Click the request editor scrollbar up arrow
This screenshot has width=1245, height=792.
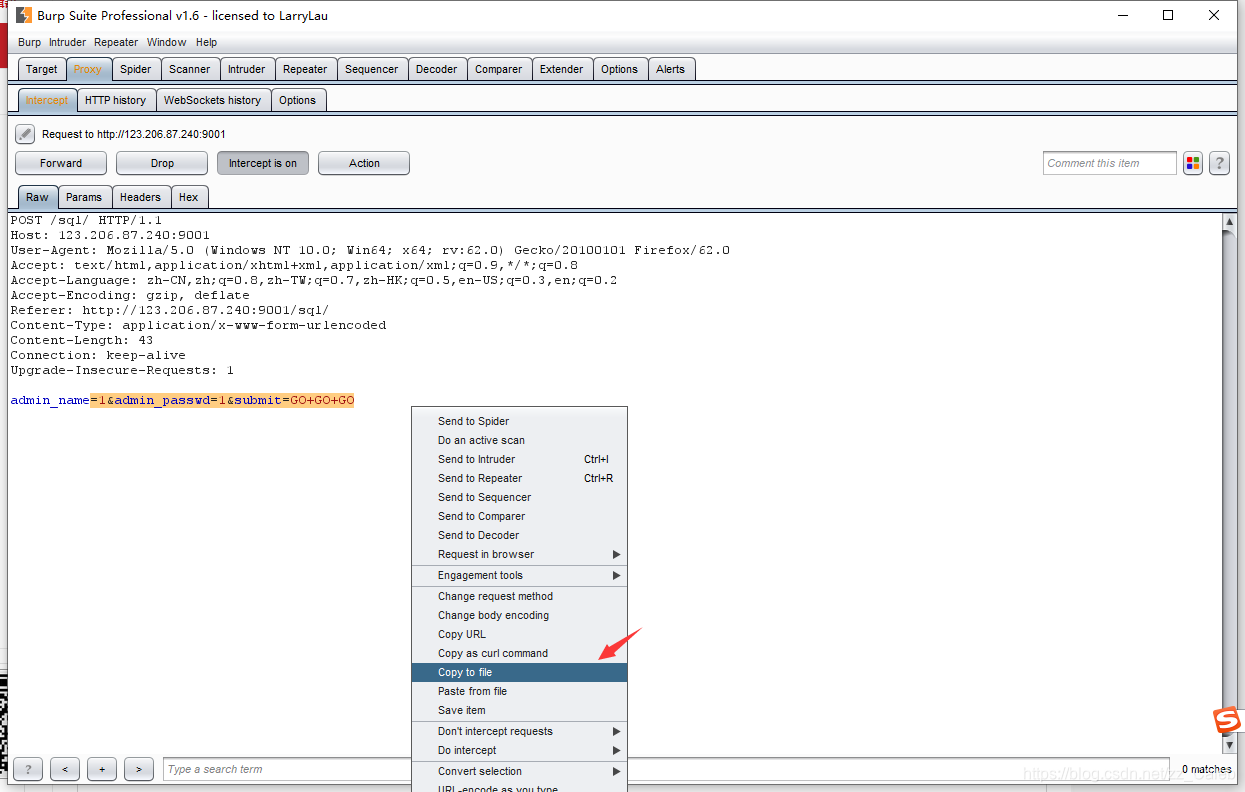pyautogui.click(x=1229, y=220)
